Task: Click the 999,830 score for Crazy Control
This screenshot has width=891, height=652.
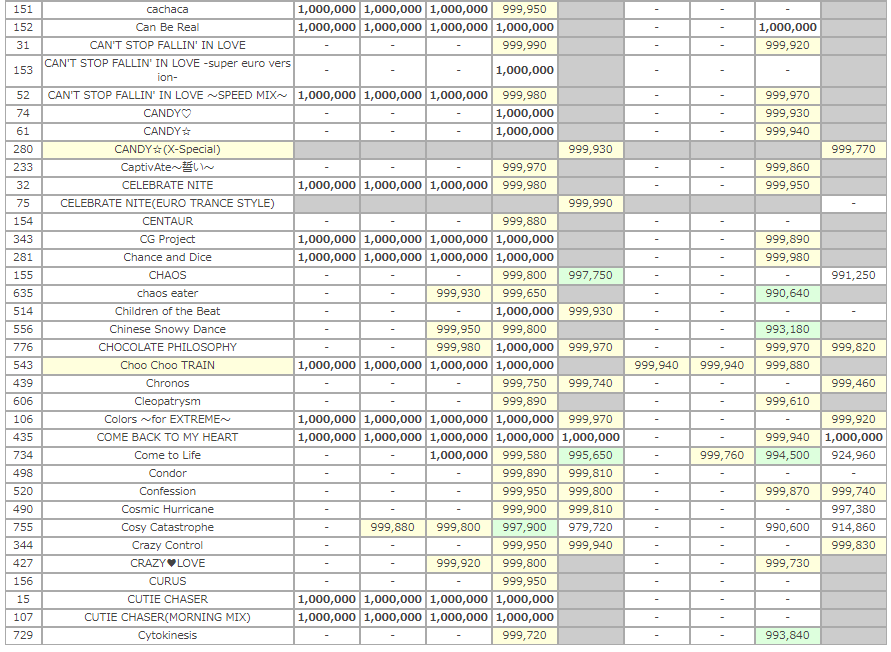Action: click(853, 545)
